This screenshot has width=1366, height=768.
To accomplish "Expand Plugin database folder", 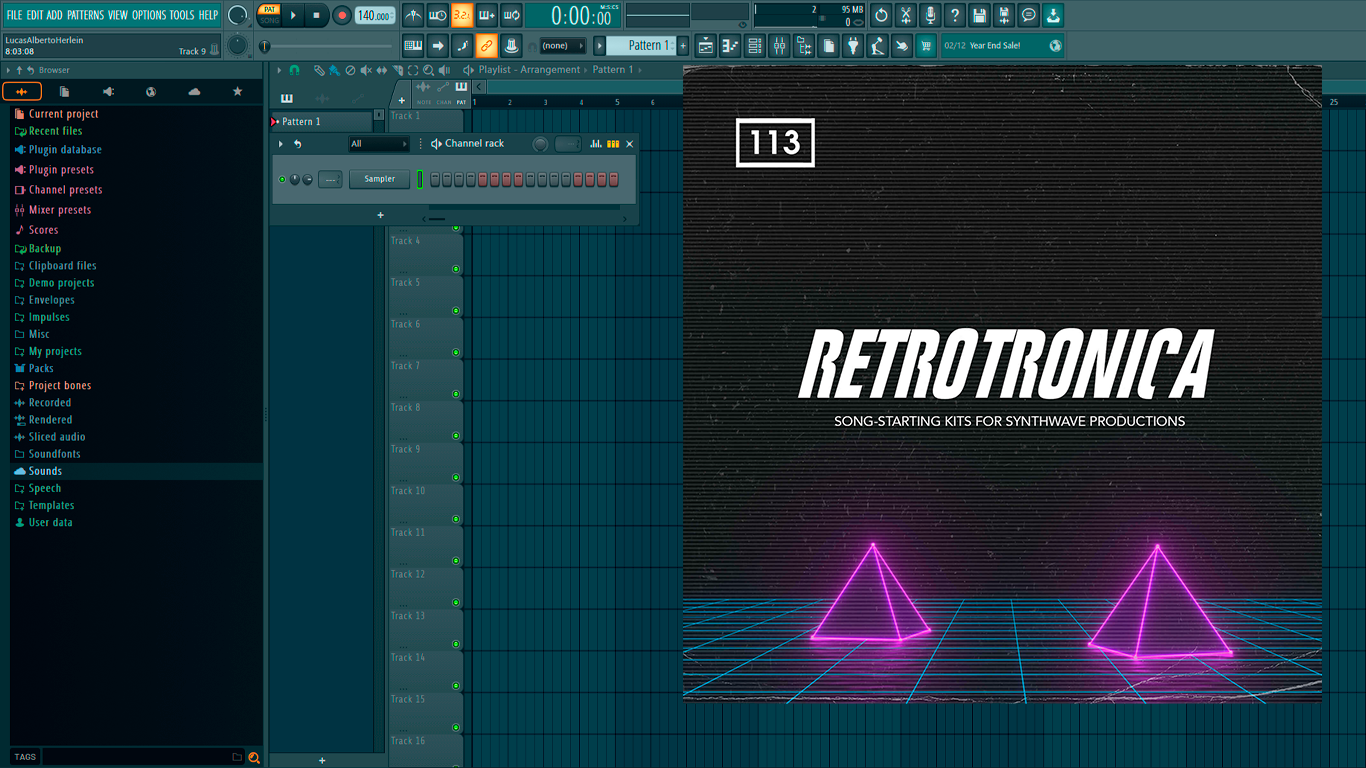I will tap(65, 150).
